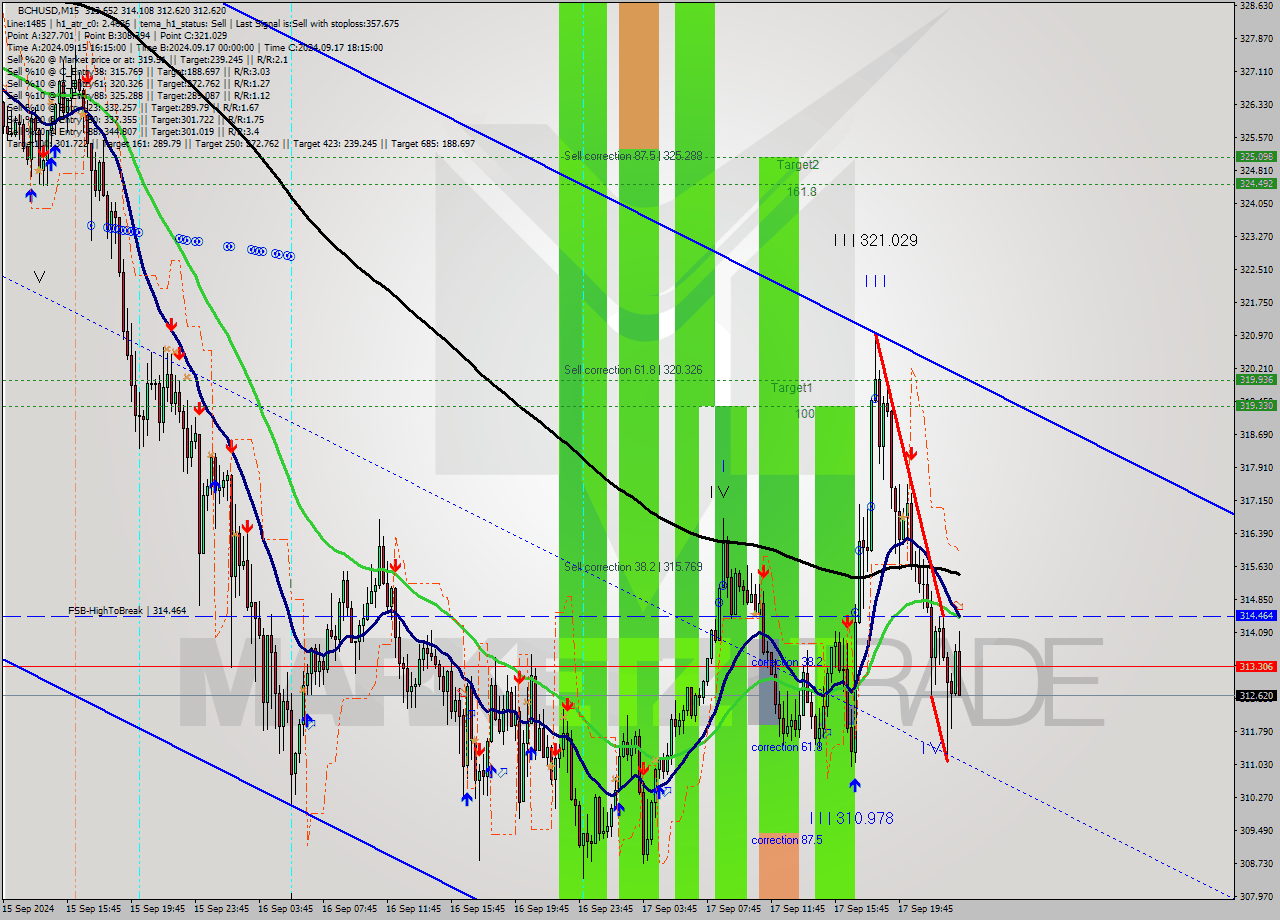The image size is (1280, 920).
Task: Select the 'Sell correction 87.5 | 325.288' label
Action: (x=633, y=156)
